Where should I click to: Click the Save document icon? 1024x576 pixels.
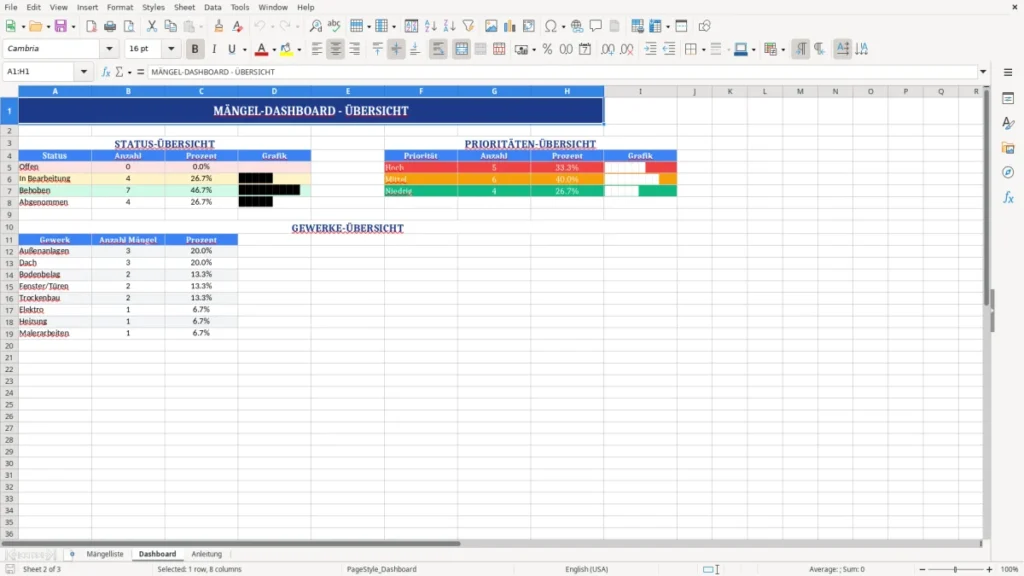click(x=61, y=26)
